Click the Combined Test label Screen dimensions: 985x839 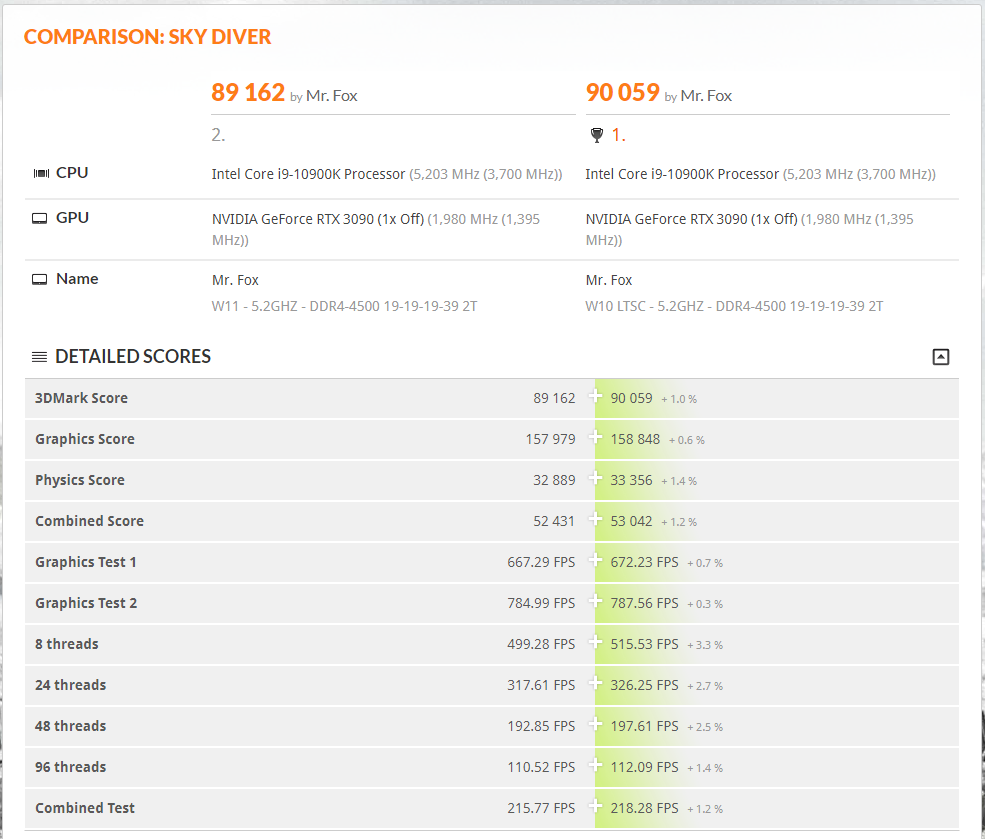(x=85, y=808)
